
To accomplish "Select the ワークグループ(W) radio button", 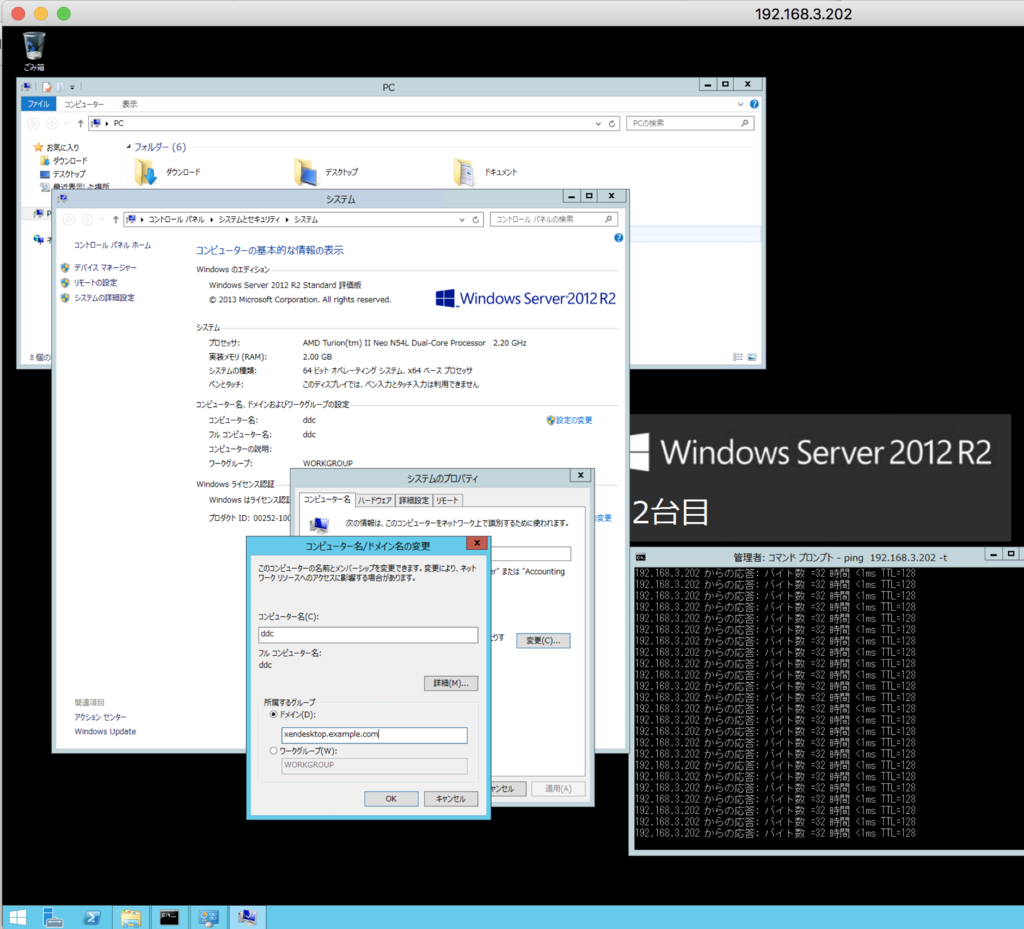I will point(273,751).
